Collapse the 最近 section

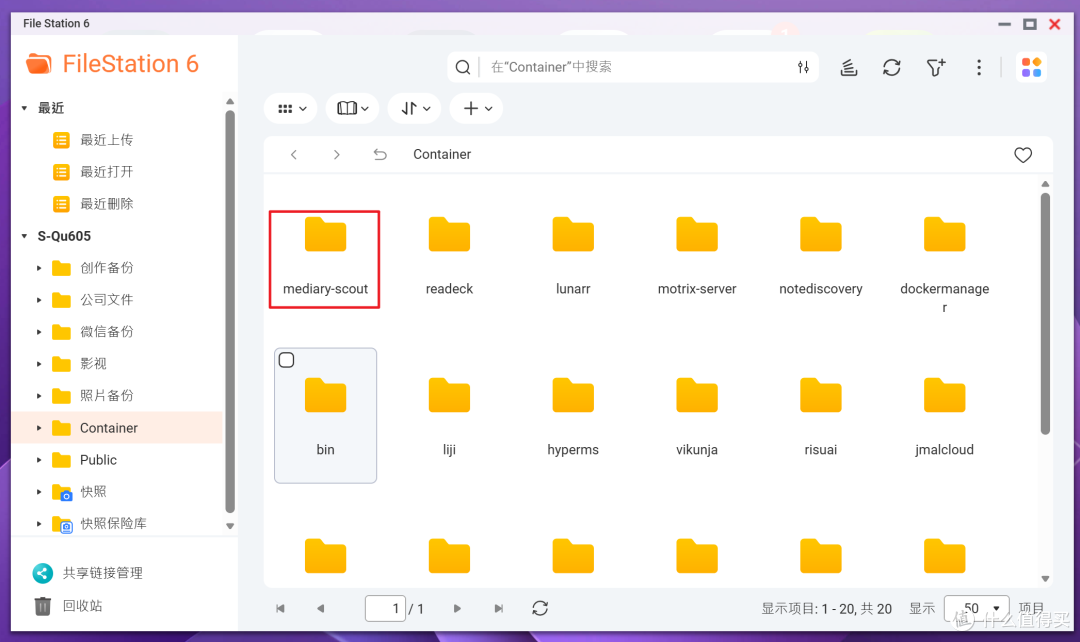(x=24, y=108)
